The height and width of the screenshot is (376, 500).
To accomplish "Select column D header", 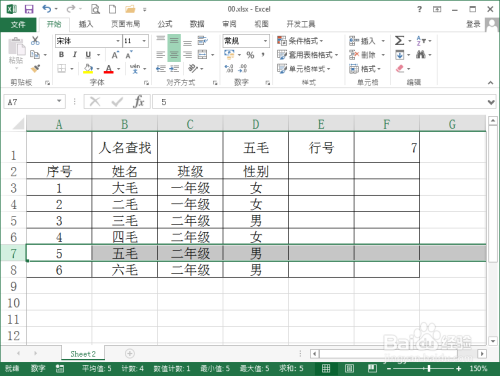I will point(256,124).
